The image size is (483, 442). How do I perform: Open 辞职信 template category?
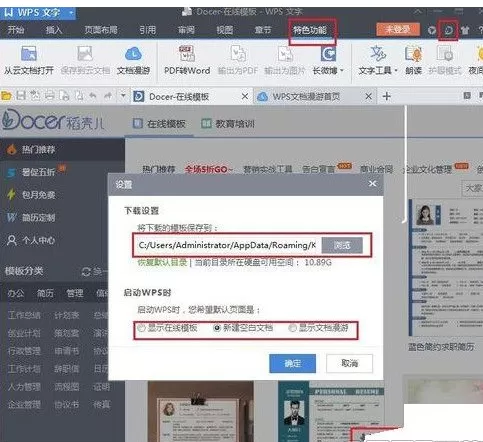(x=67, y=369)
